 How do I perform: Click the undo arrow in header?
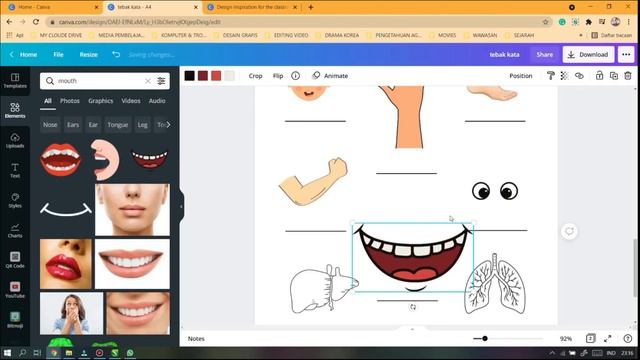click(x=116, y=54)
